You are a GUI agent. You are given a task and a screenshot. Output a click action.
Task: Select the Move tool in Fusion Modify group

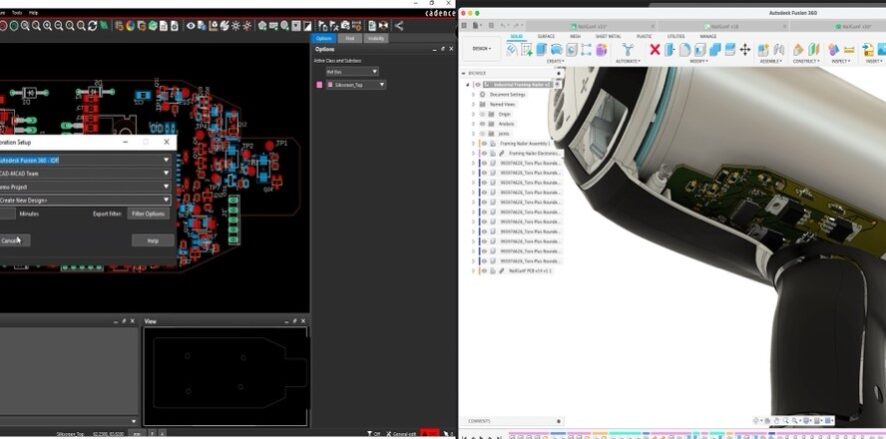745,50
